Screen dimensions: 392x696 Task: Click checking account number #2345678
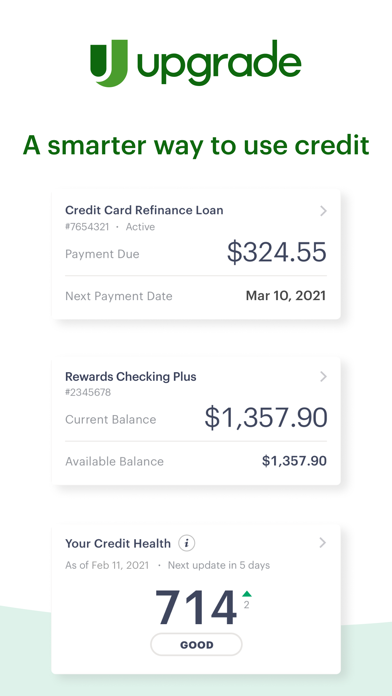tap(88, 392)
